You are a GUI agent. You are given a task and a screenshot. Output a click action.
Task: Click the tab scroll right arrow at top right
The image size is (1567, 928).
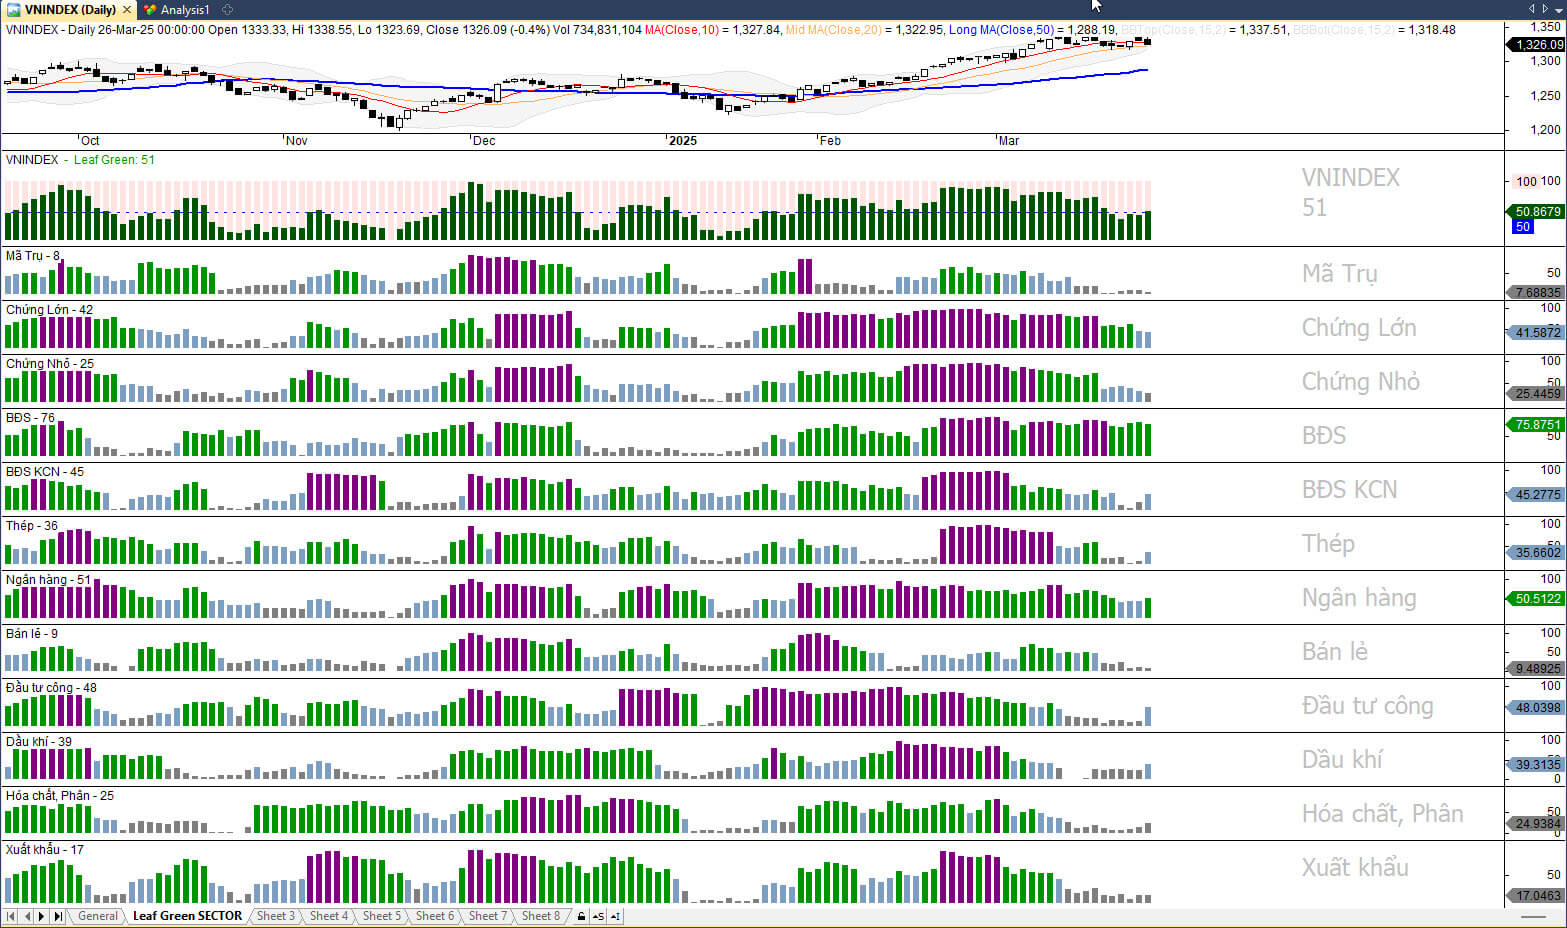(1545, 8)
